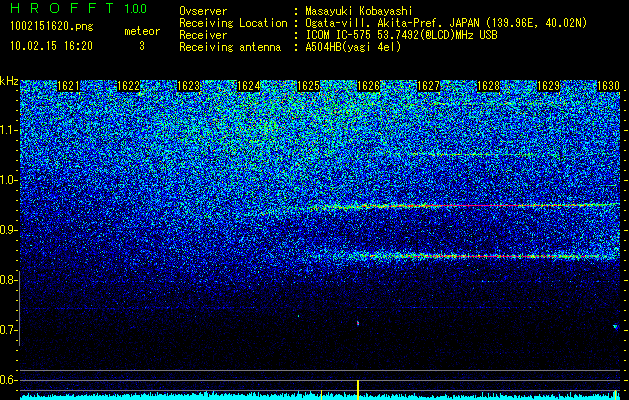Image resolution: width=629 pixels, height=400 pixels.
Task: Click the Receiving antenna label
Action: 230,47
